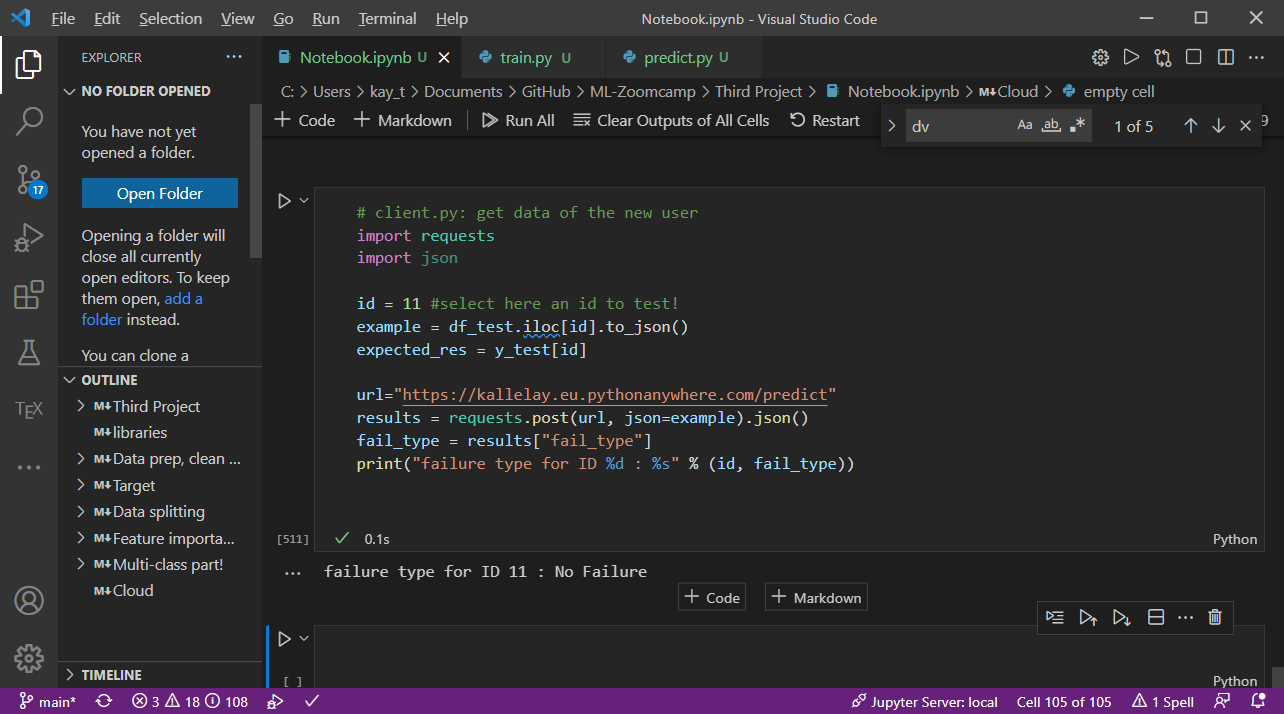Open problems indicator showing 3 errors
The height and width of the screenshot is (714, 1284).
pos(190,702)
